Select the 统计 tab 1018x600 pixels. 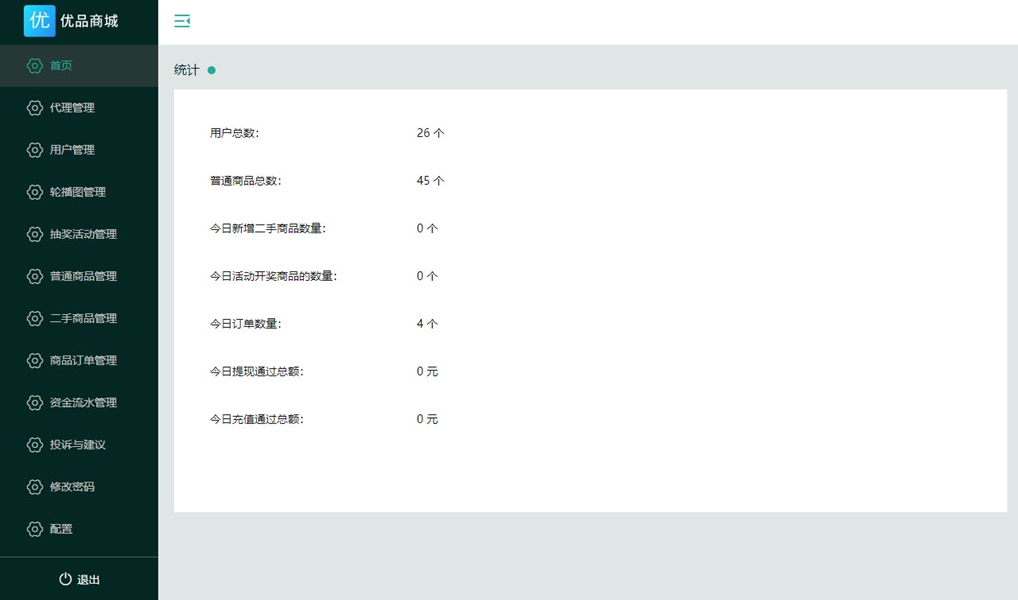(187, 70)
